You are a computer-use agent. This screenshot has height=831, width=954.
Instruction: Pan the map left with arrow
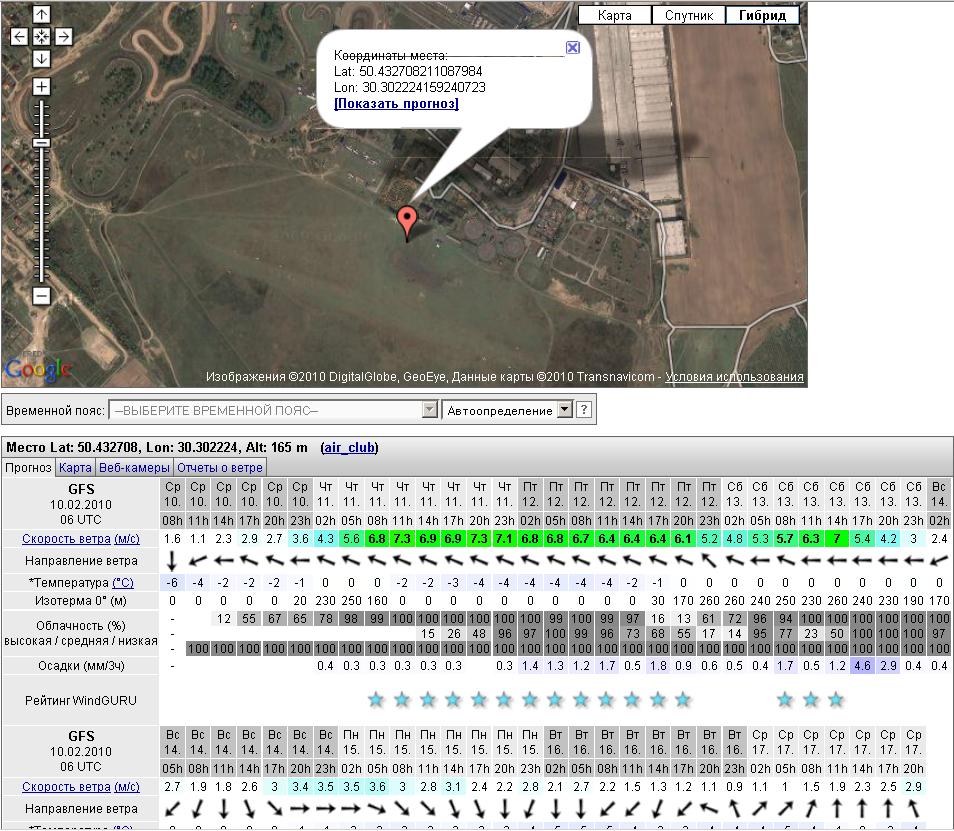coord(19,37)
